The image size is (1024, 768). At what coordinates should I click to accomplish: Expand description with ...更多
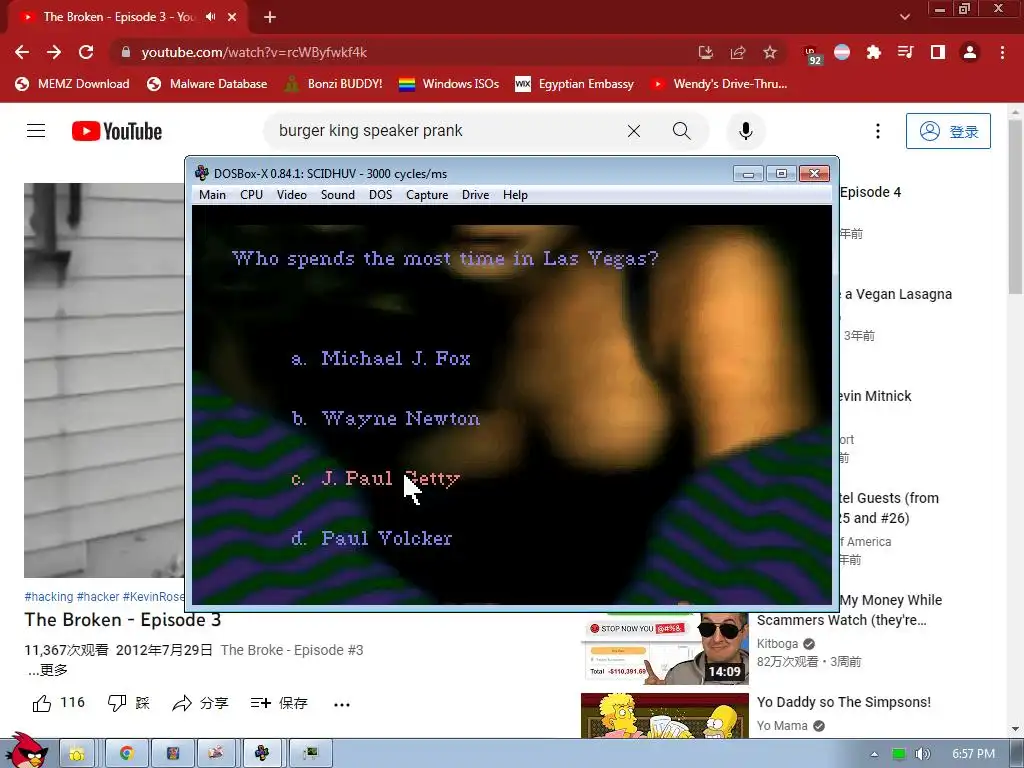click(48, 670)
